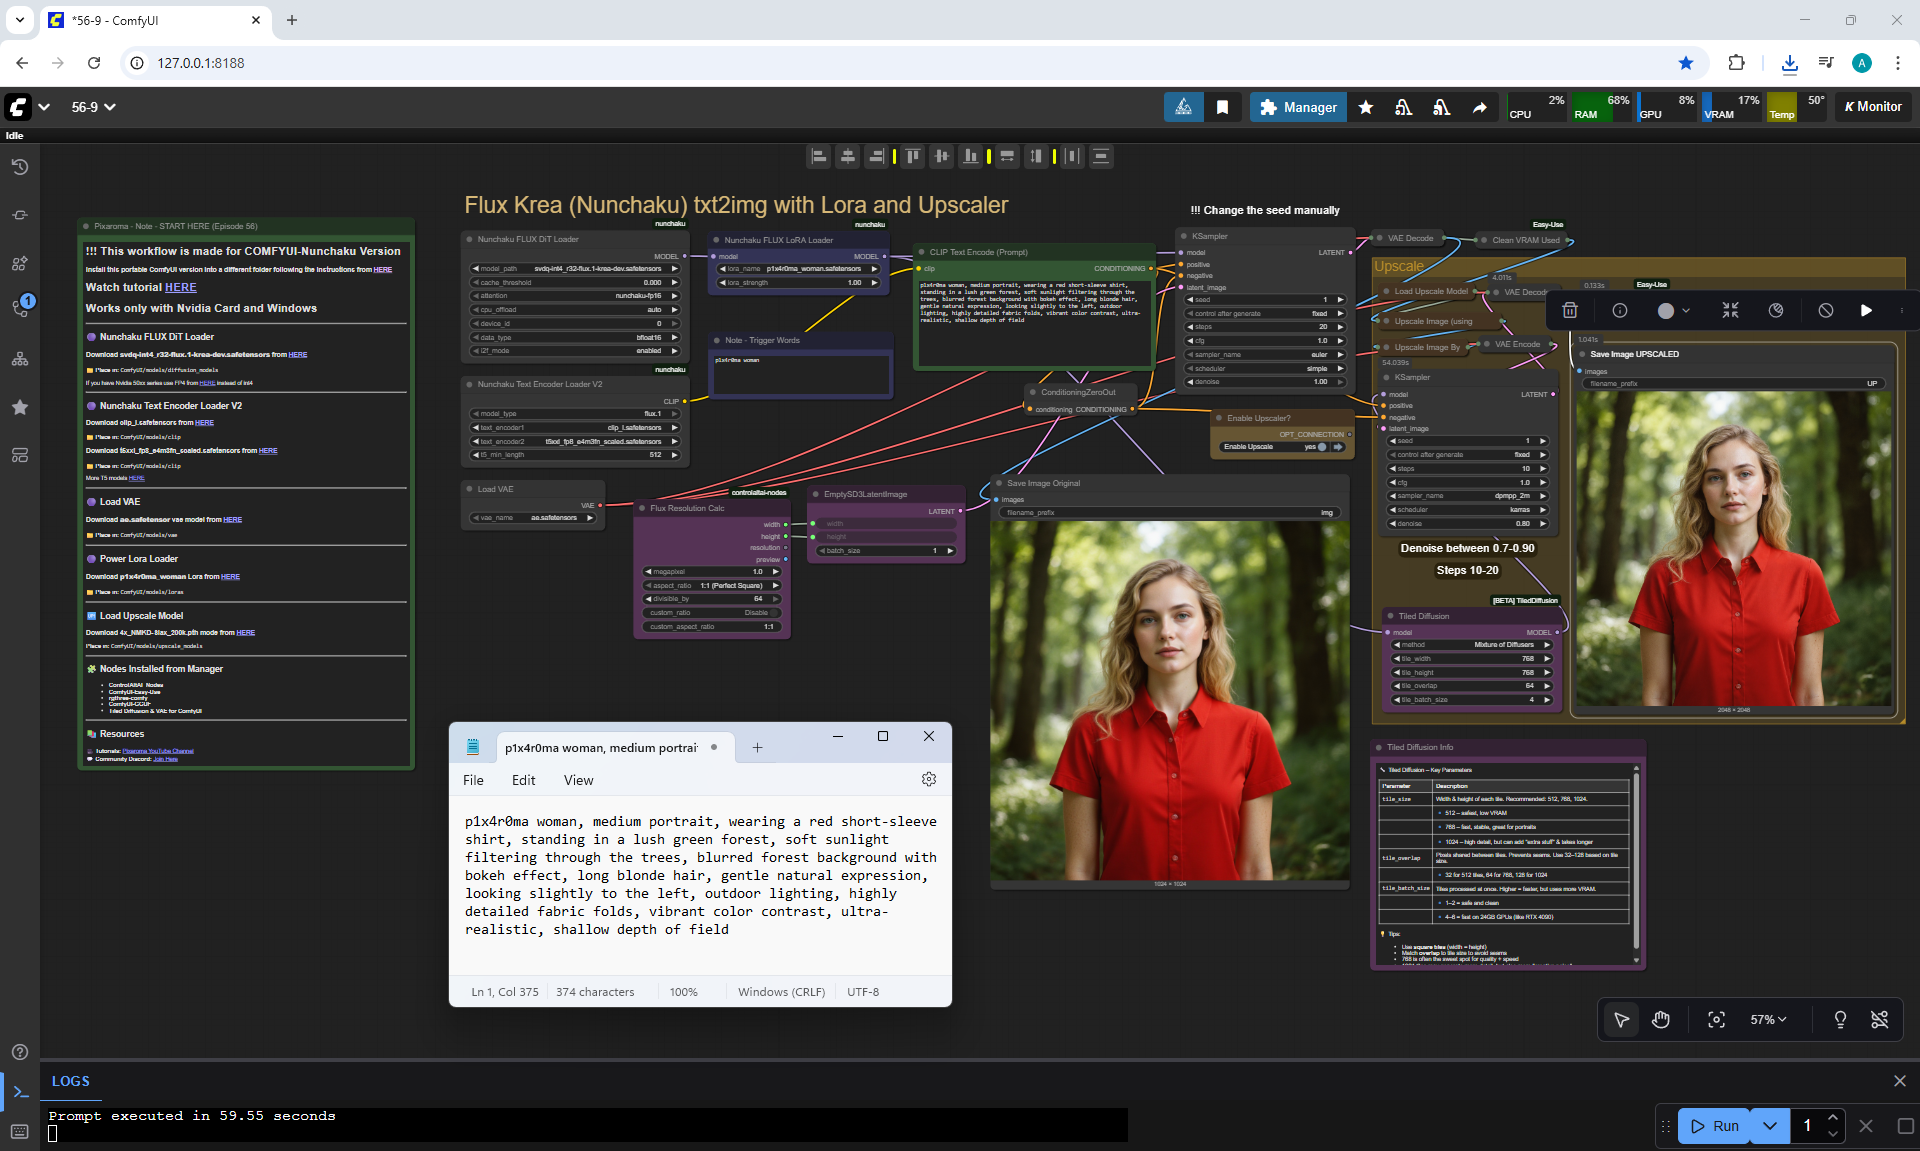Click the node color circle swatch
This screenshot has height=1151, width=1920.
(x=1665, y=311)
